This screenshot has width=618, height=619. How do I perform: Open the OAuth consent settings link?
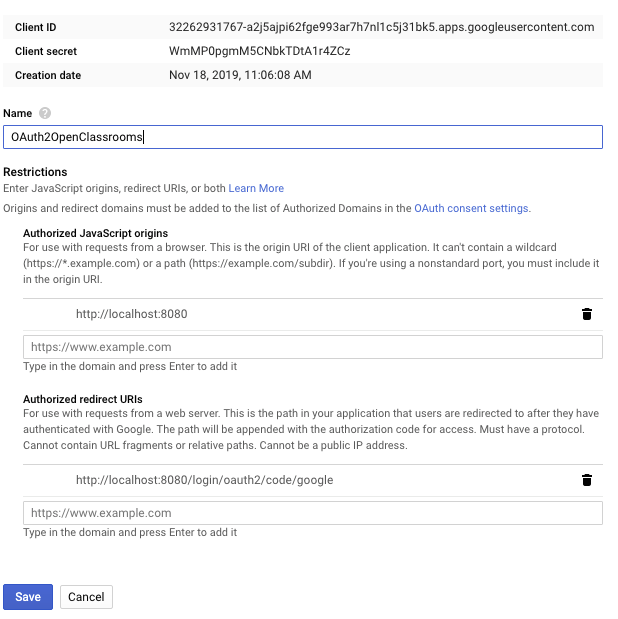pyautogui.click(x=472, y=208)
